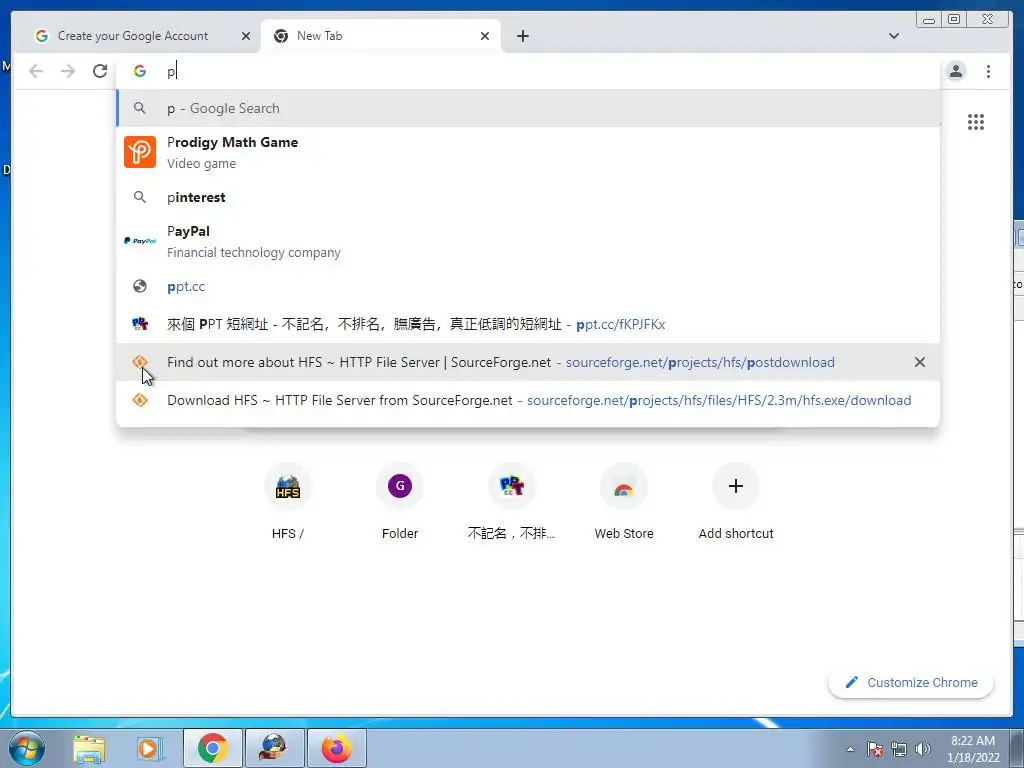Remove the HFS postdownload suggestion with X
Screen dimensions: 1024x768
point(920,362)
